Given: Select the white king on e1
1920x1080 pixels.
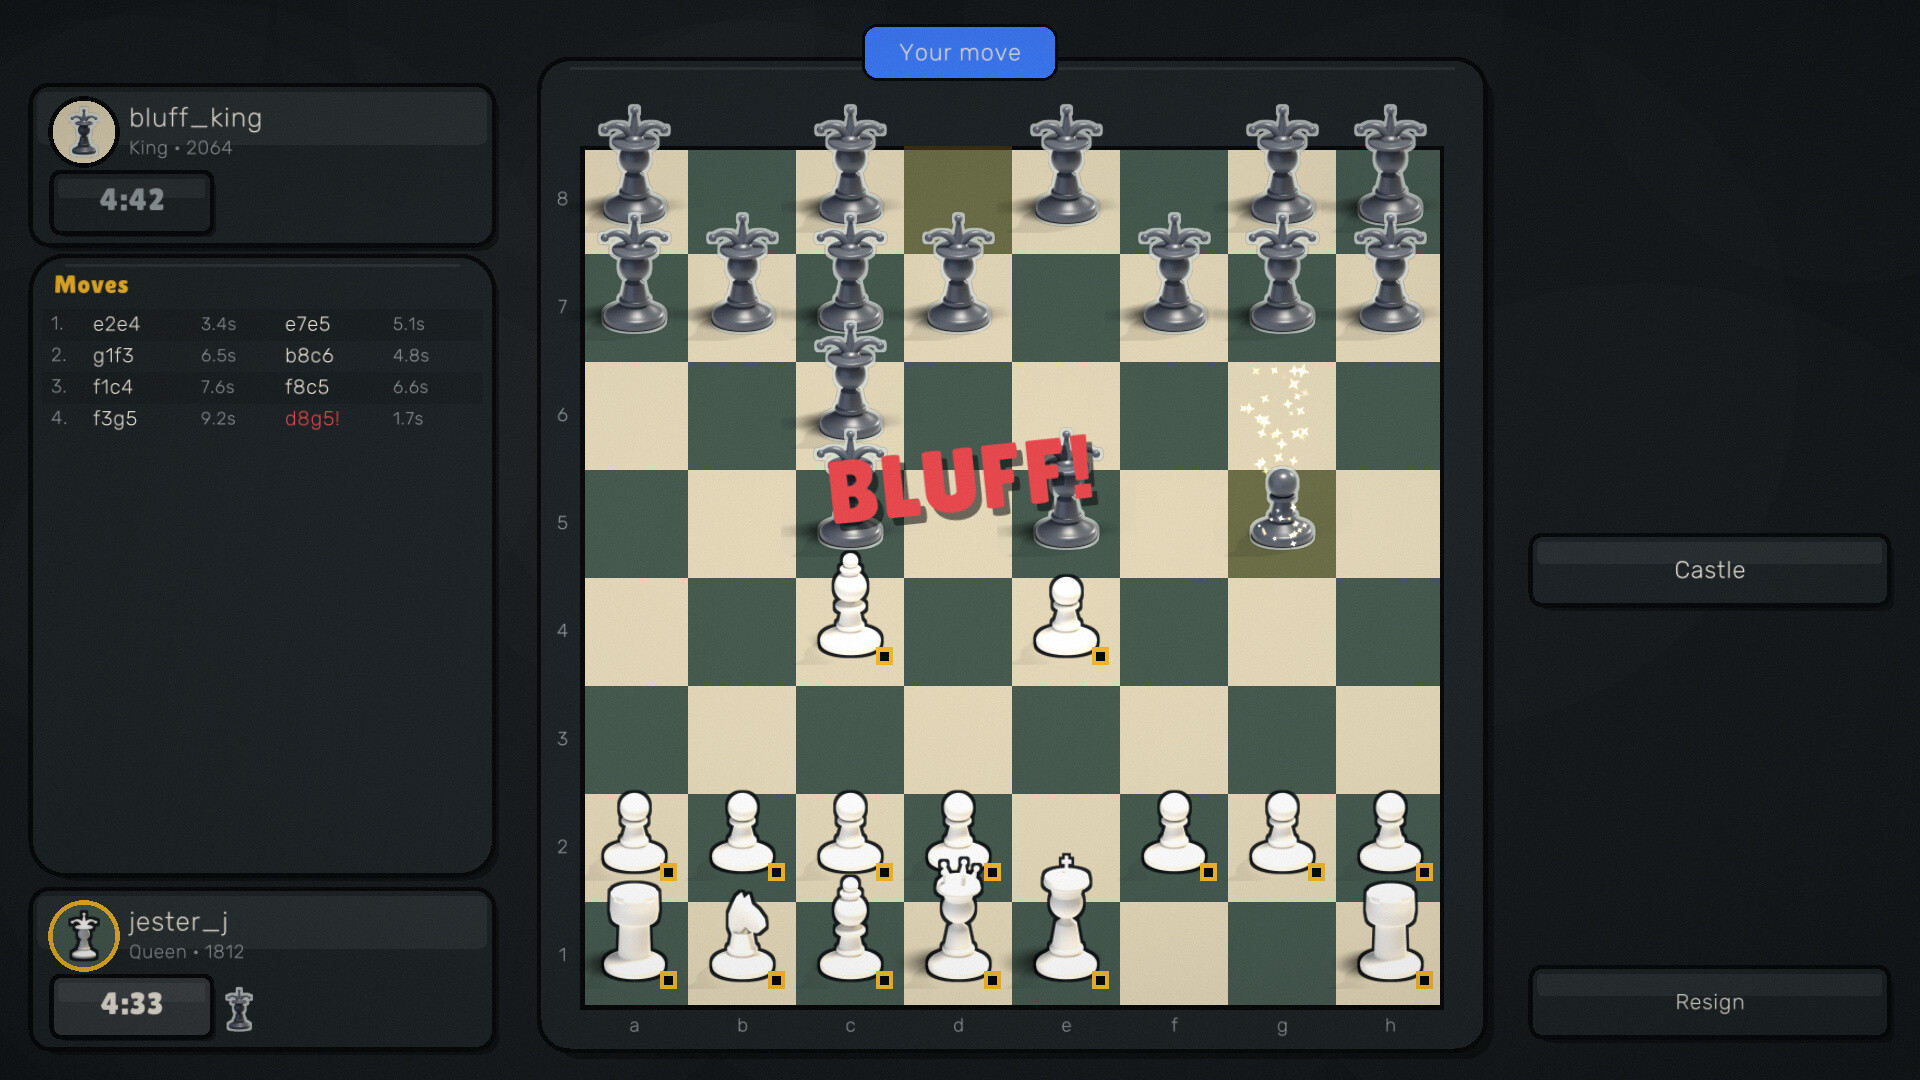Looking at the screenshot, I should 1066,920.
